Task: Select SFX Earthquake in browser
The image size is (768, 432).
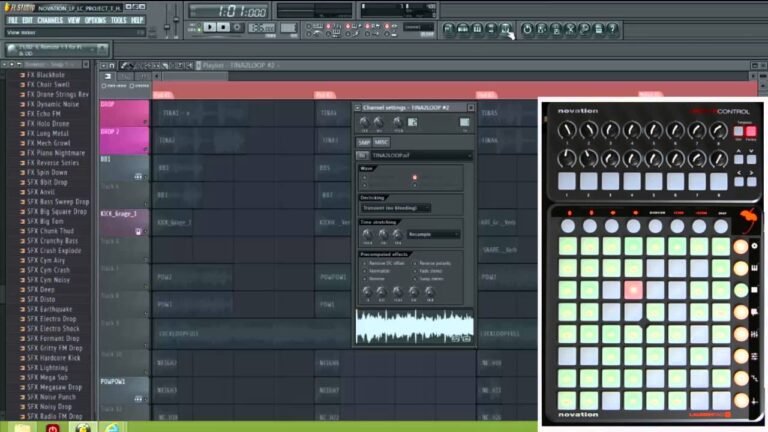Action: [49, 309]
